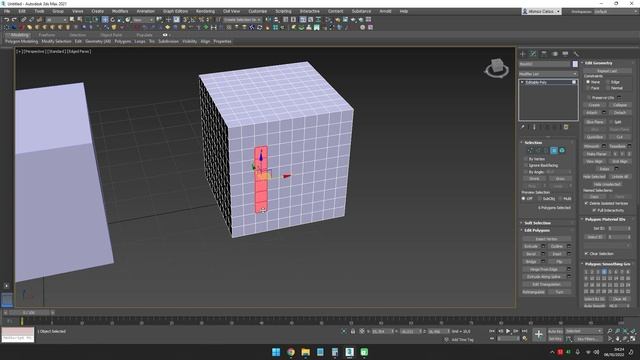Select the Select and Move tool

tap(105, 20)
